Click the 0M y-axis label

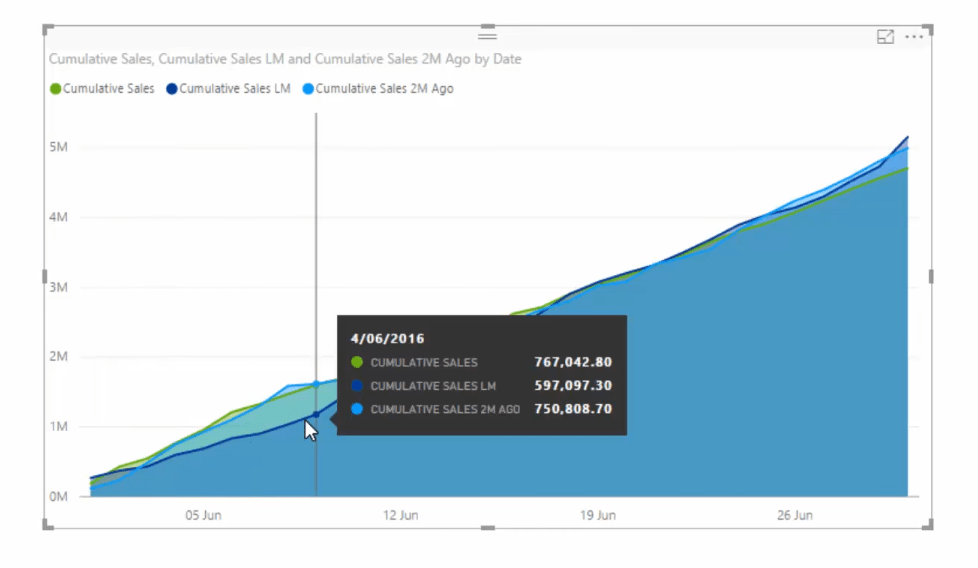(x=59, y=496)
